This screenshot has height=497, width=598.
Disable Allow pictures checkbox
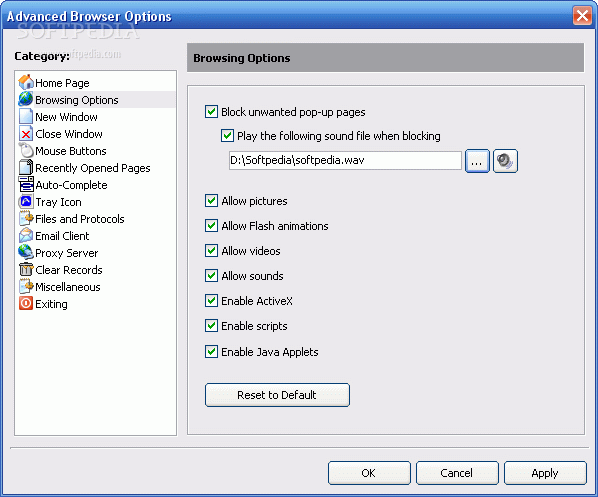[x=211, y=201]
